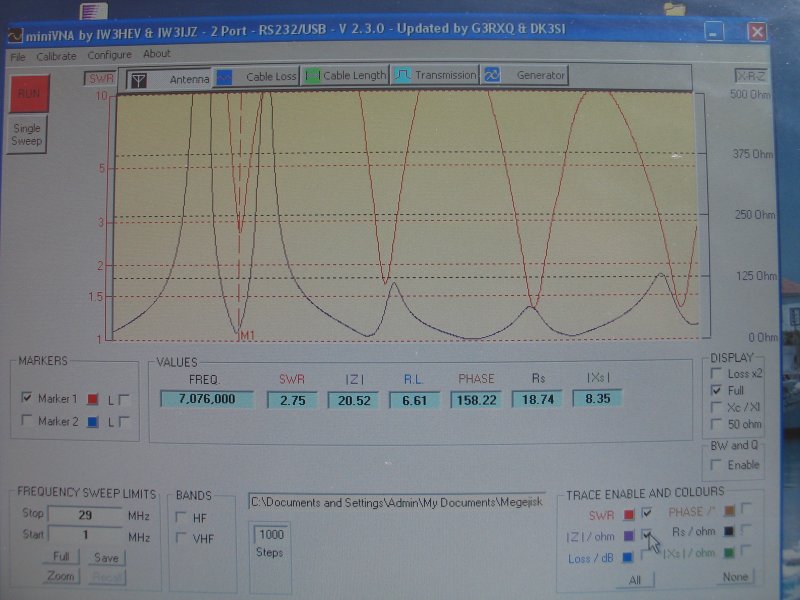Click Save in frequency sweep limits

(x=106, y=558)
